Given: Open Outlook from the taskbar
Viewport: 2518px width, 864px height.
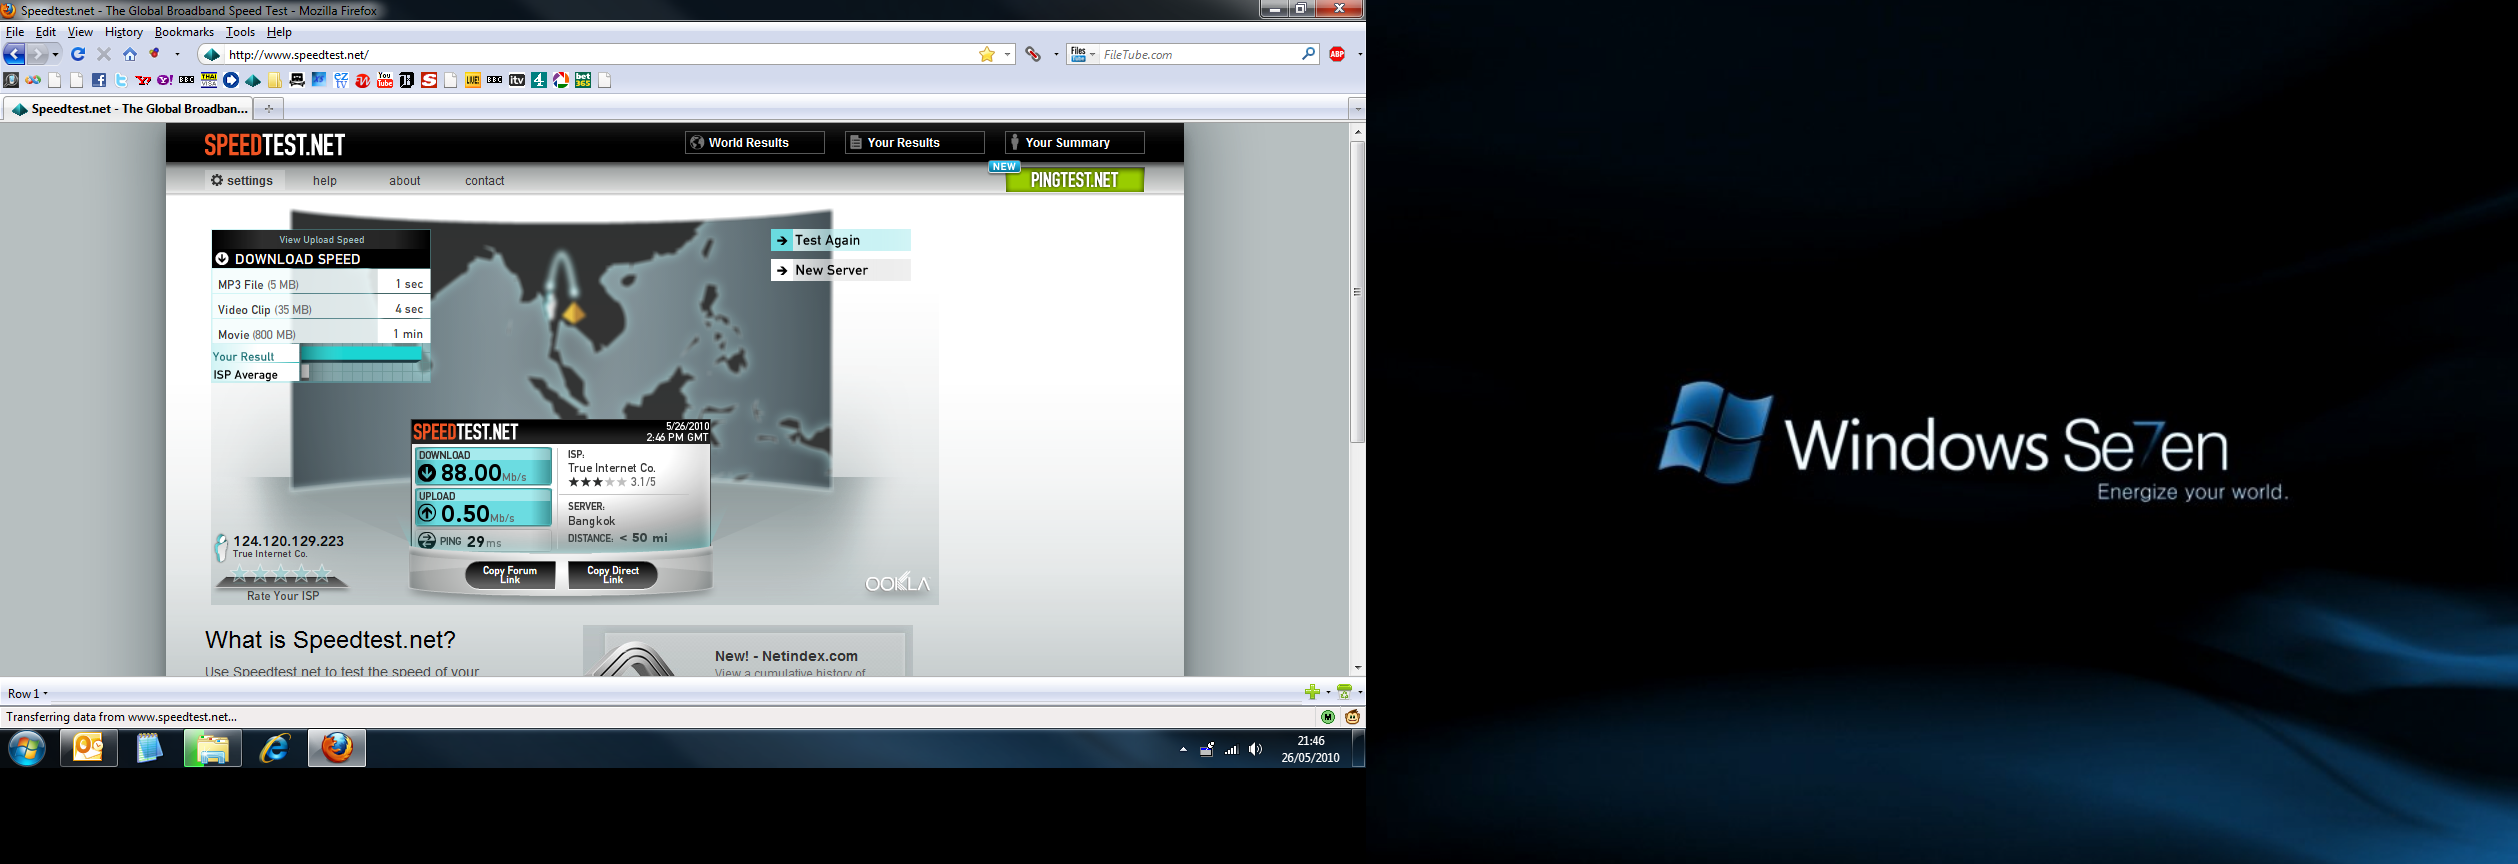Looking at the screenshot, I should [89, 748].
